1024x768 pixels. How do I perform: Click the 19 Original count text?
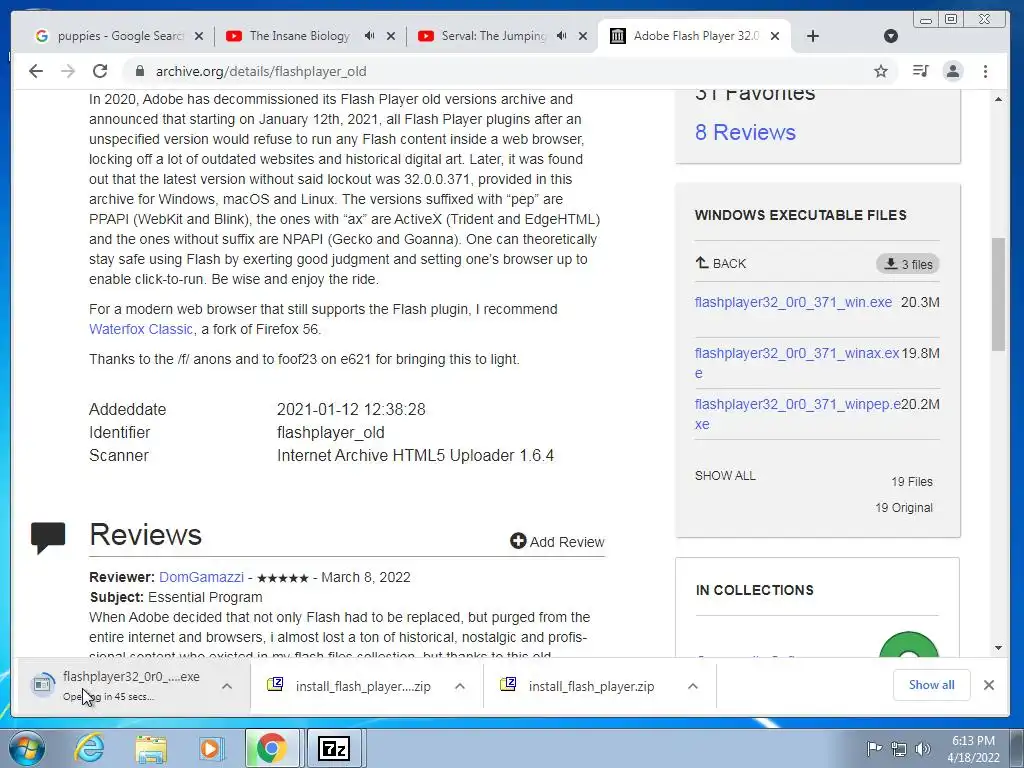click(904, 507)
